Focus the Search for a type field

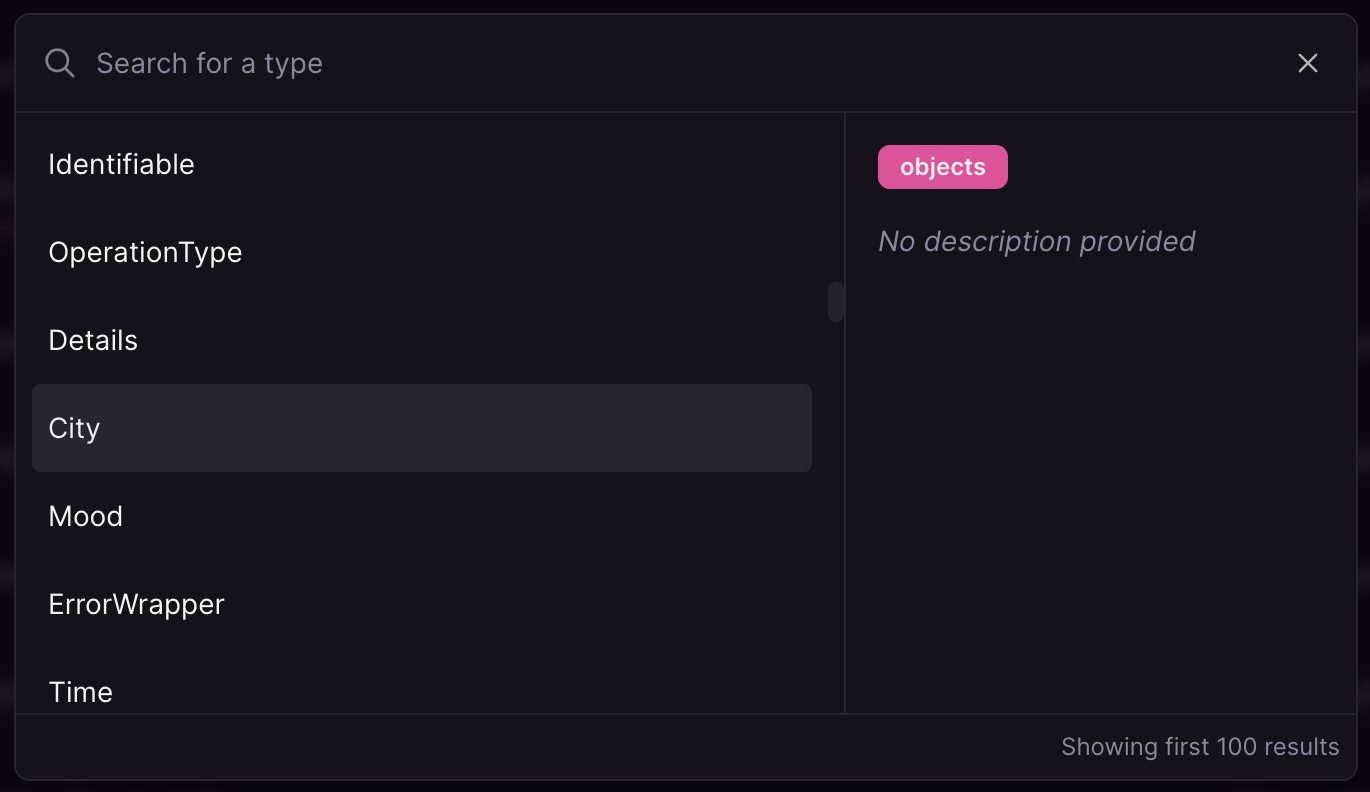tap(680, 63)
